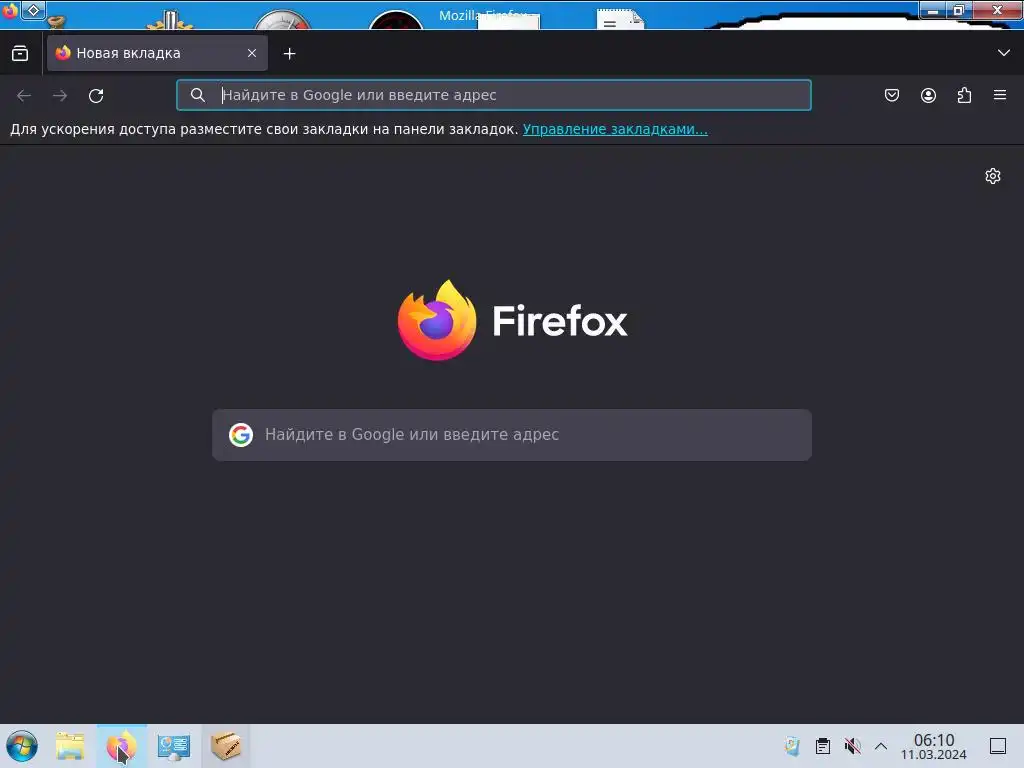
Task: Expand the list all tabs chevron
Action: coord(1004,53)
